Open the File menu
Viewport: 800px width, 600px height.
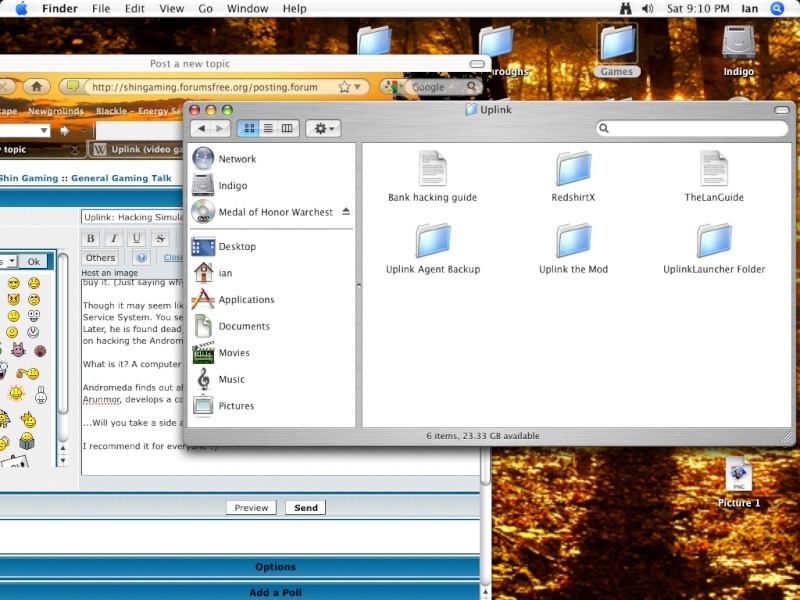click(101, 9)
